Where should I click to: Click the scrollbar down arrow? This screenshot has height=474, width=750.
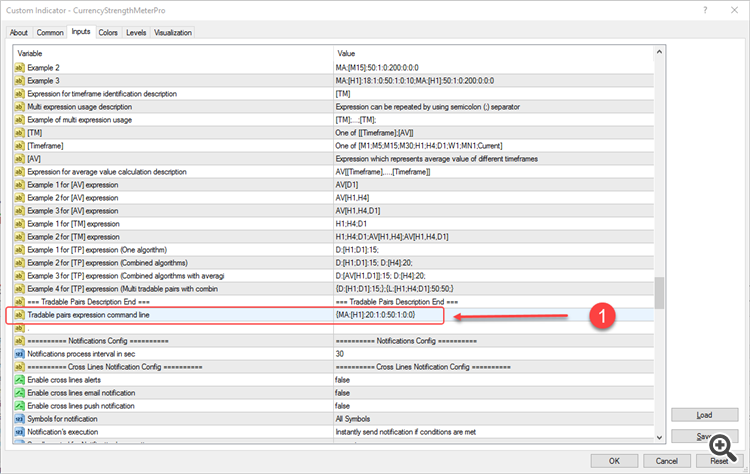(659, 437)
